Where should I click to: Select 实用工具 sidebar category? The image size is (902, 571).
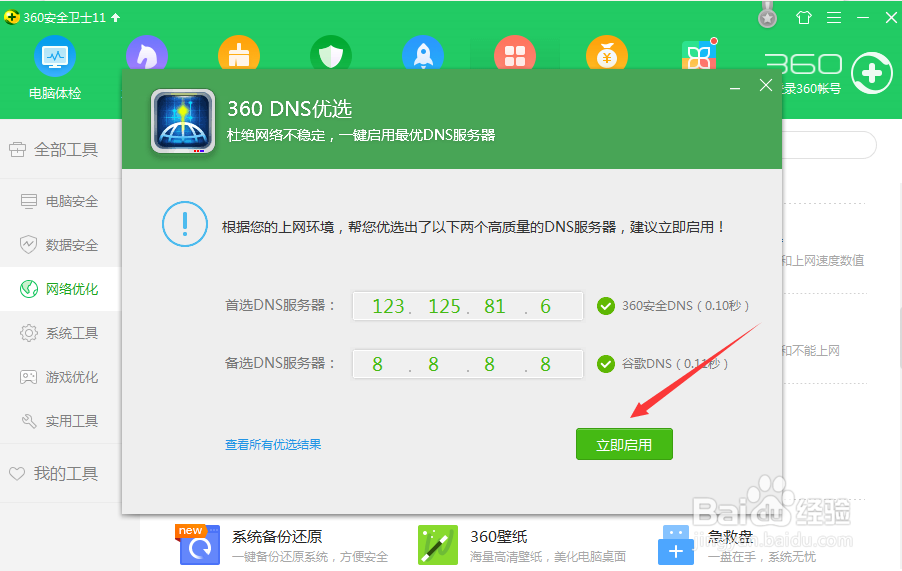point(60,421)
